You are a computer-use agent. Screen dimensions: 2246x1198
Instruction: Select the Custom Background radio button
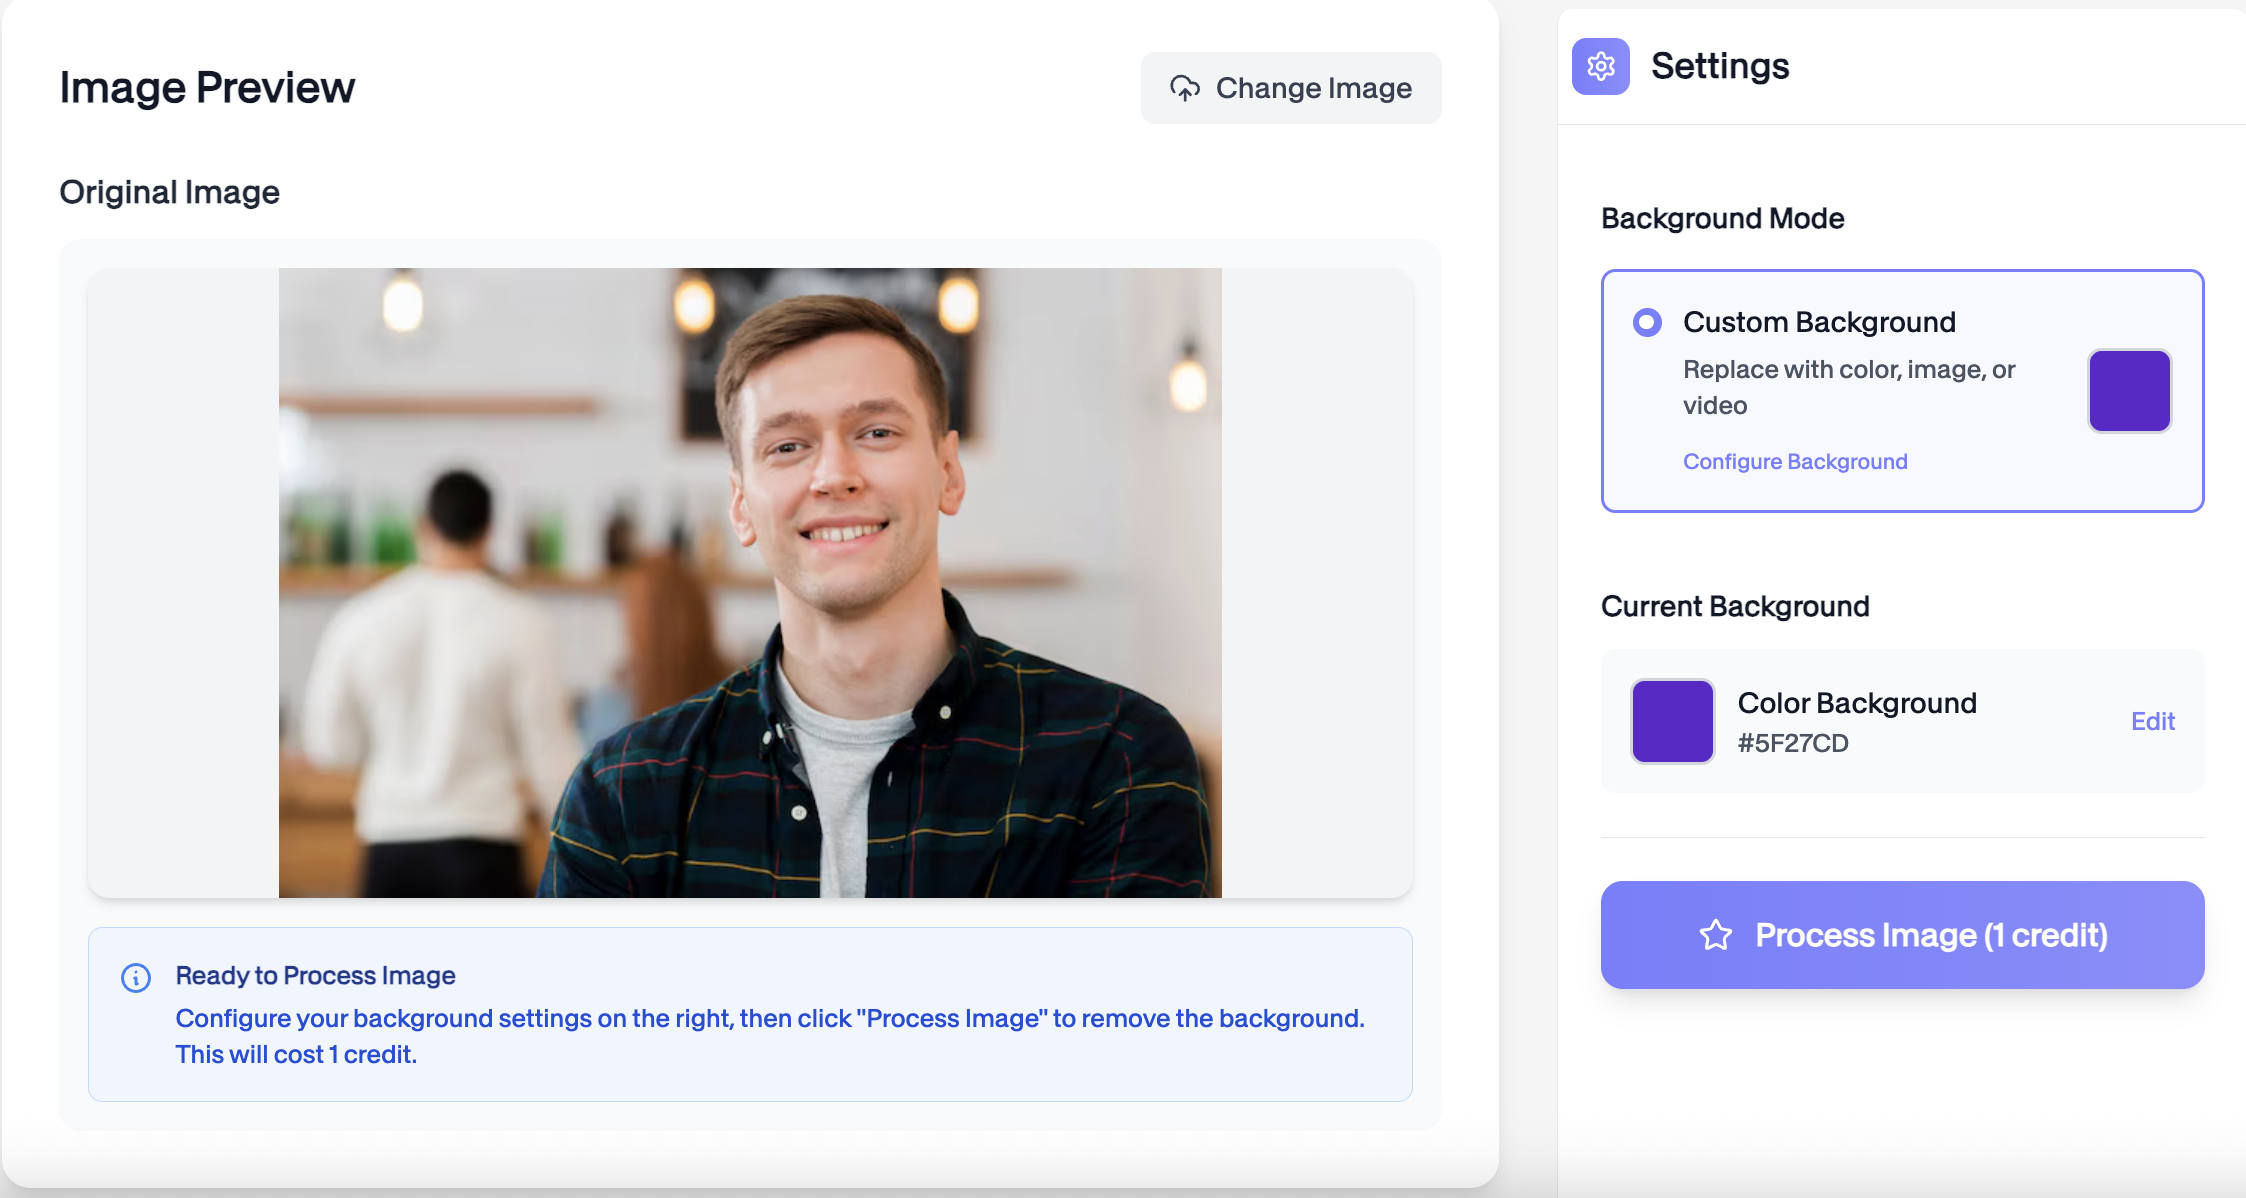(1647, 322)
